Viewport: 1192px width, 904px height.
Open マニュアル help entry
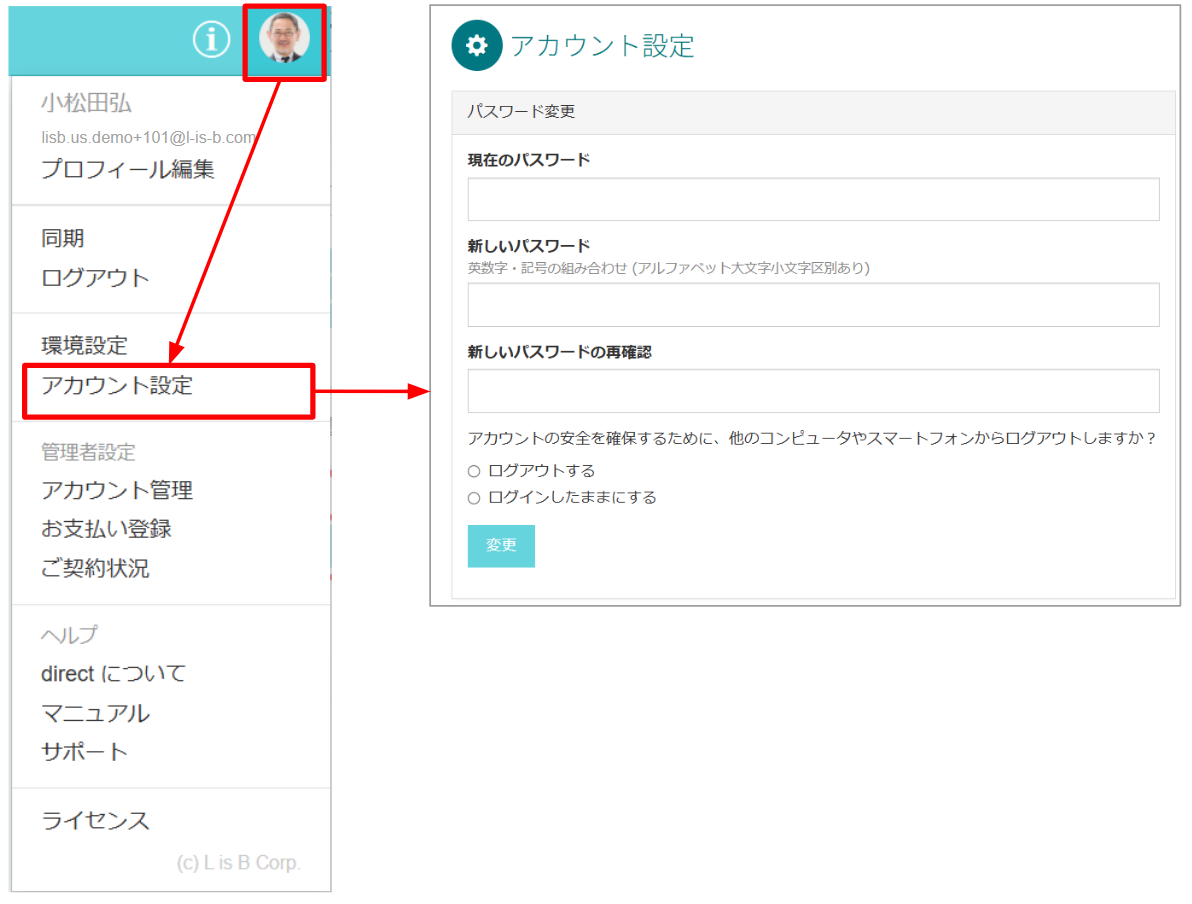(95, 713)
